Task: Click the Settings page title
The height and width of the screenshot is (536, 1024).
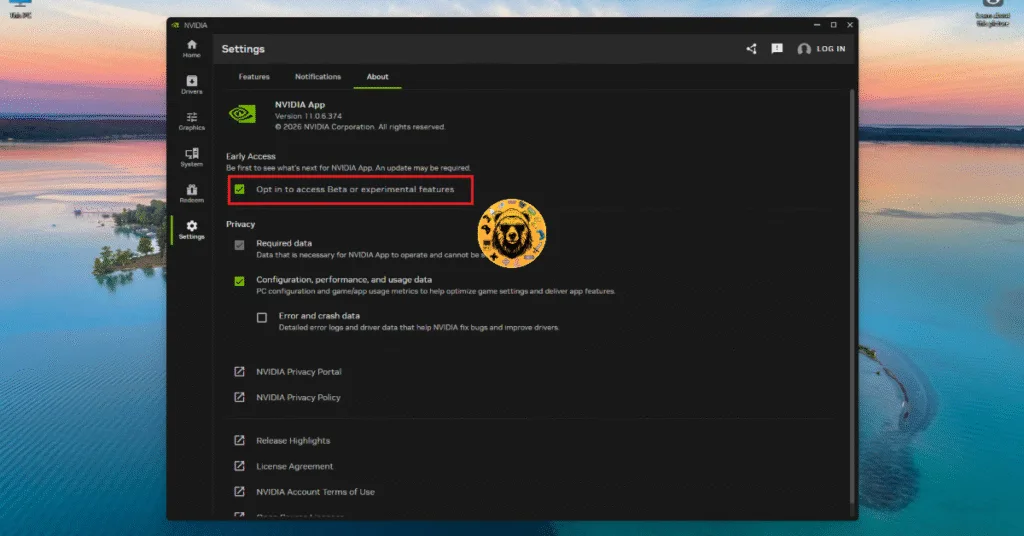Action: 243,49
